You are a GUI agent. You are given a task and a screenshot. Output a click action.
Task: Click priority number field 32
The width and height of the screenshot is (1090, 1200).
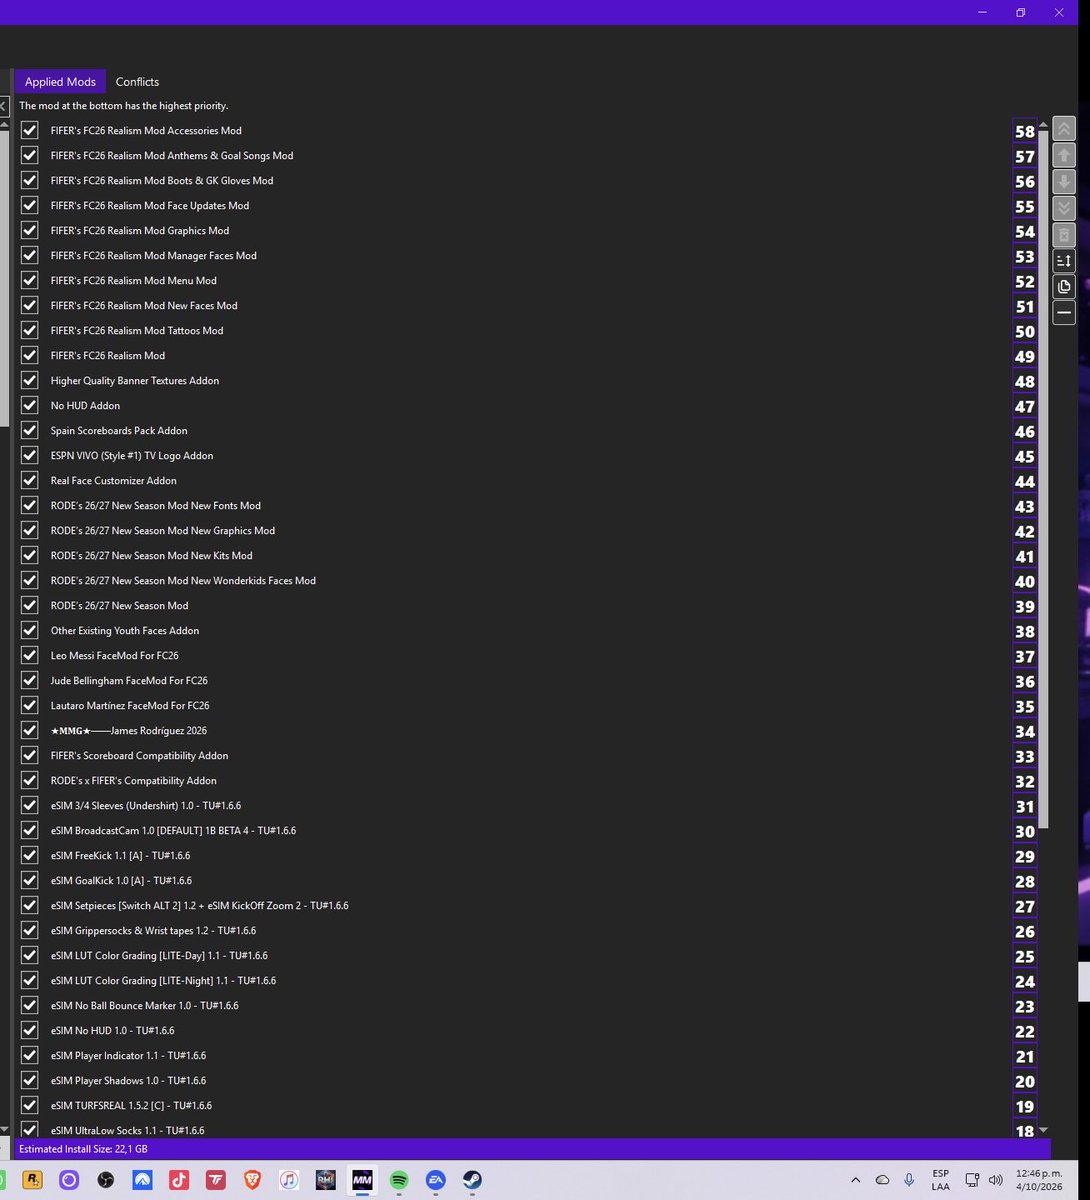click(x=1024, y=781)
